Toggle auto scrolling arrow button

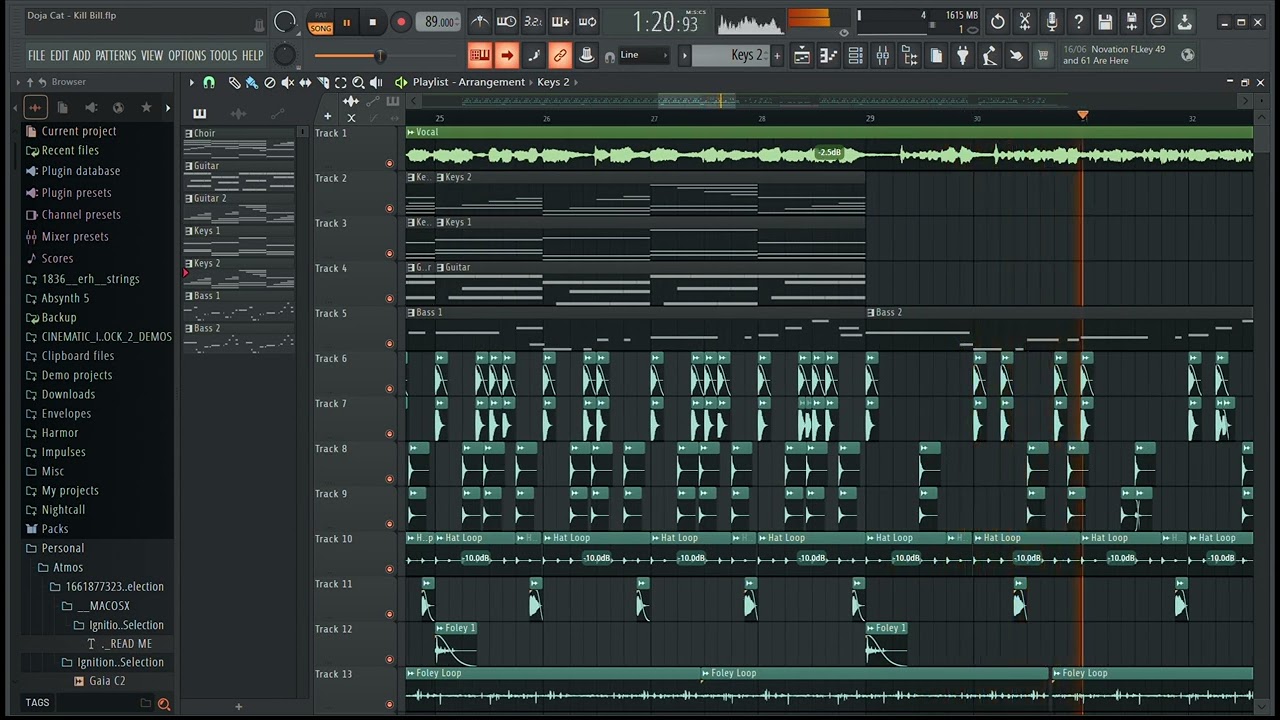pyautogui.click(x=507, y=55)
